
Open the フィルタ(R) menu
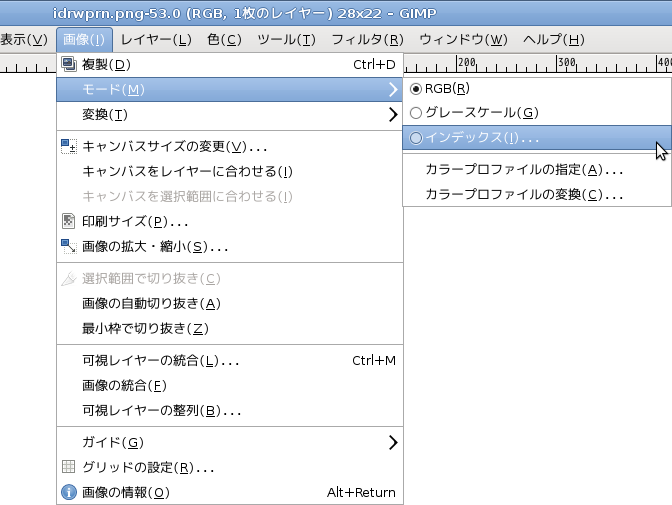(368, 39)
